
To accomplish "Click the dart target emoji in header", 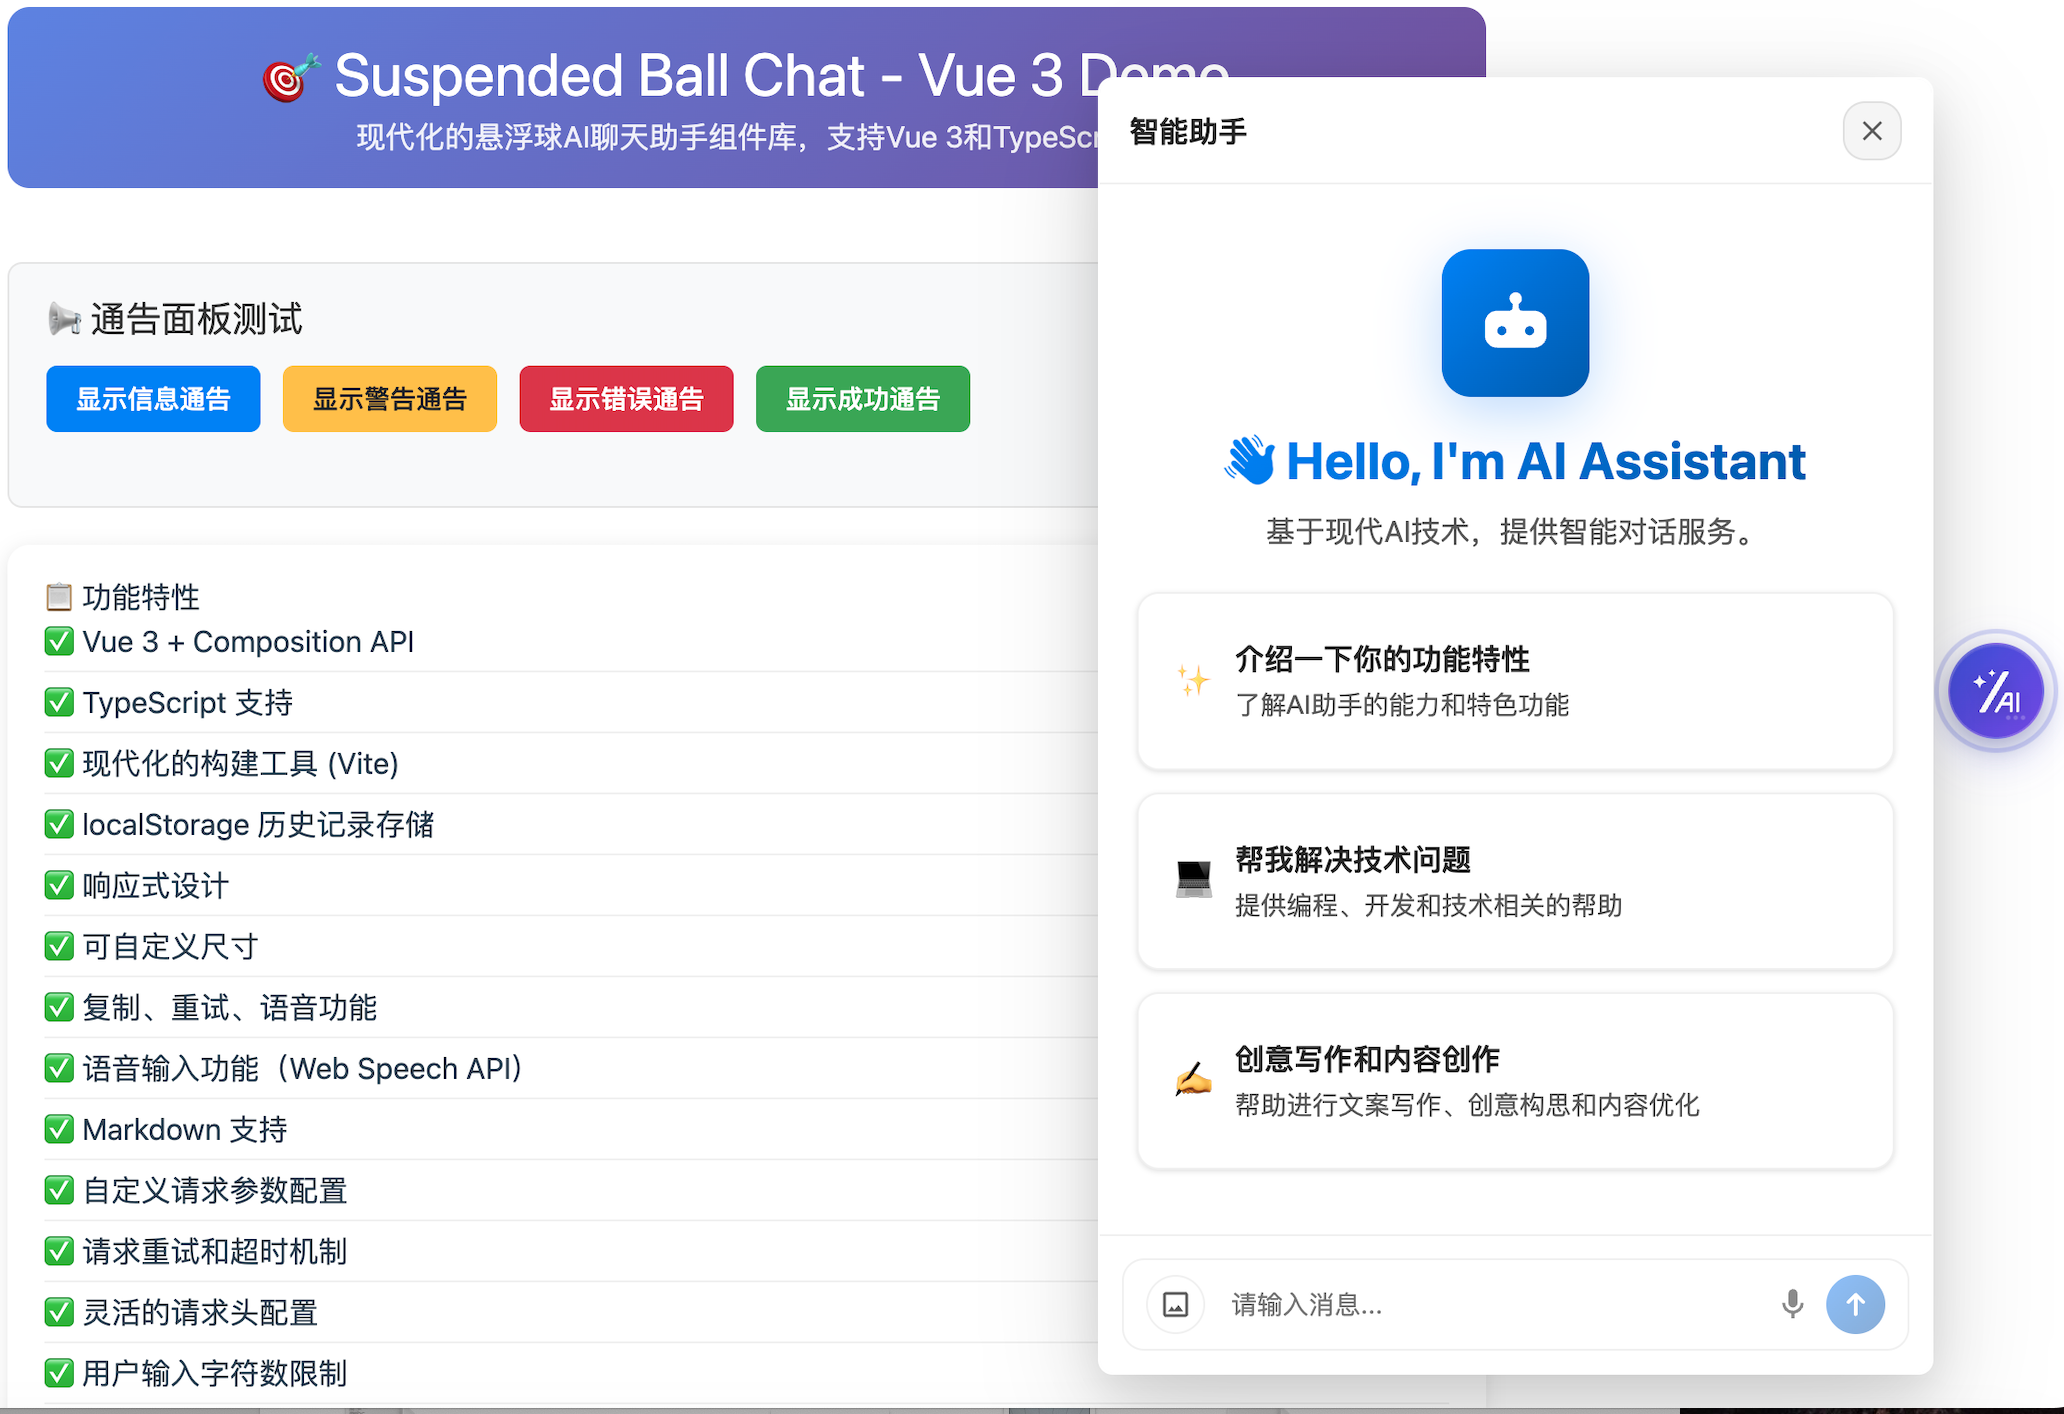I will pos(290,78).
